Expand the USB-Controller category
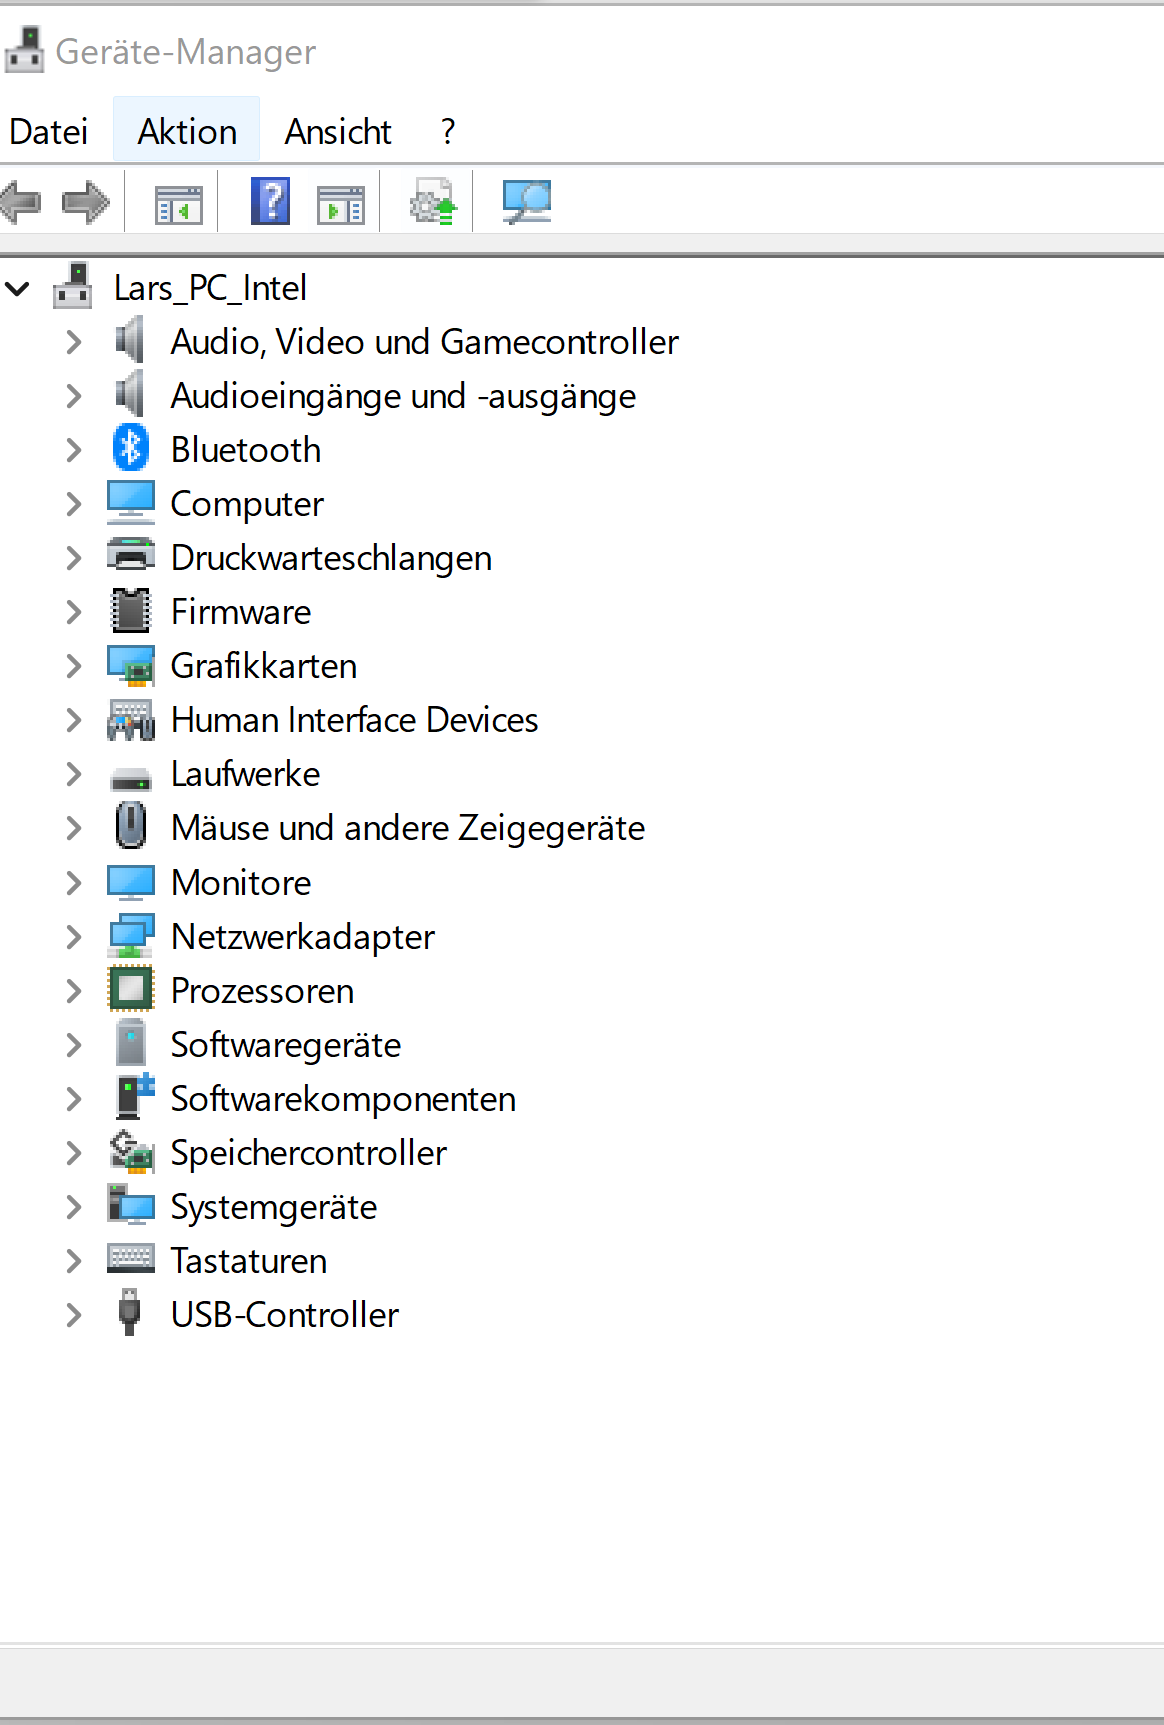Image resolution: width=1164 pixels, height=1725 pixels. tap(74, 1315)
